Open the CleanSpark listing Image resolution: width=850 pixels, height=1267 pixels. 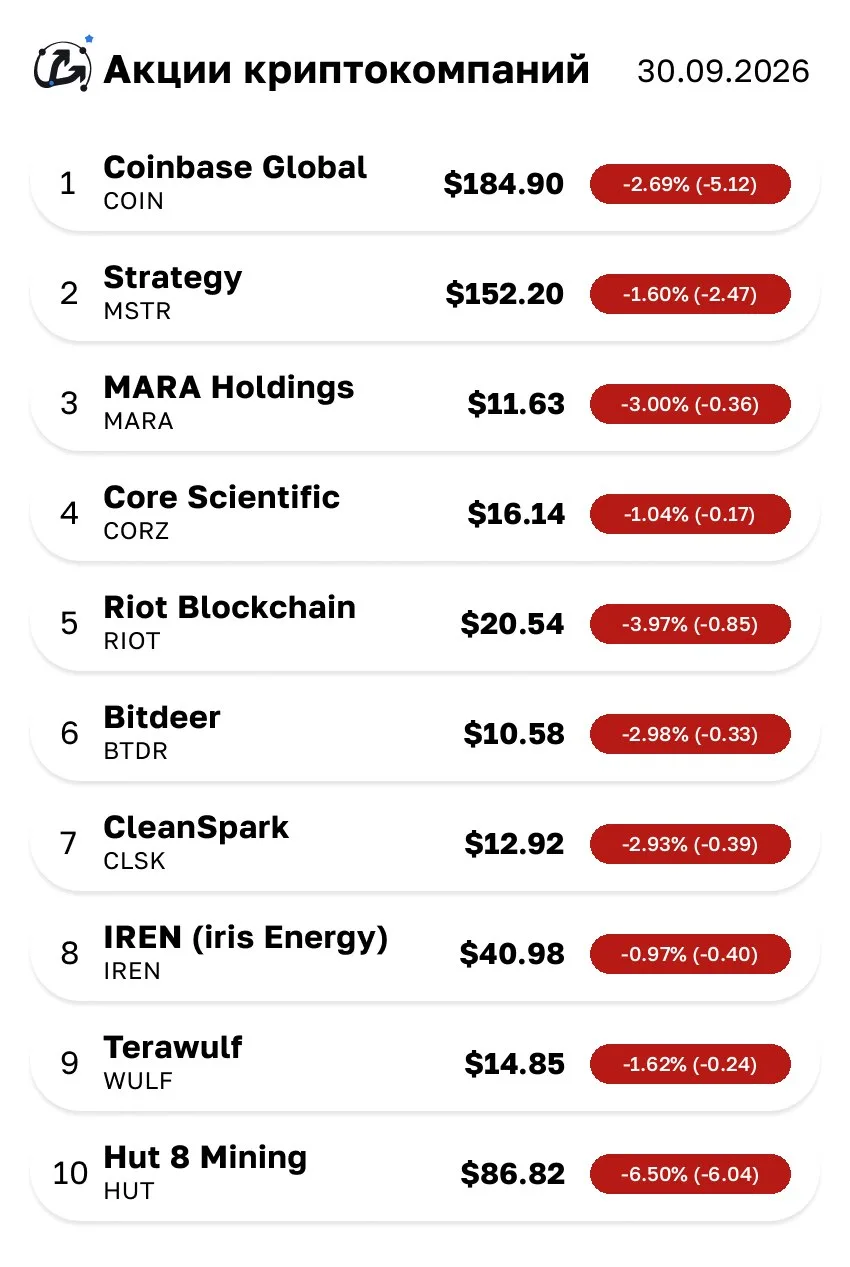coord(425,844)
